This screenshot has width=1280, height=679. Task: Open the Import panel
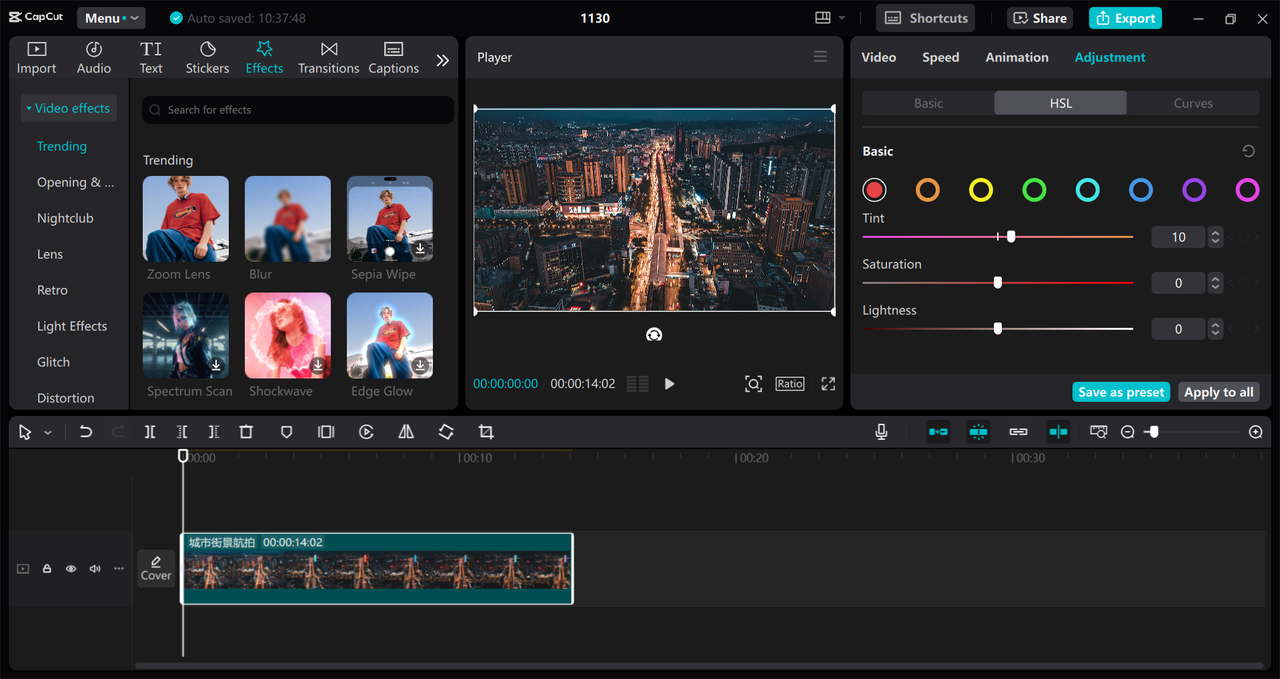[36, 58]
